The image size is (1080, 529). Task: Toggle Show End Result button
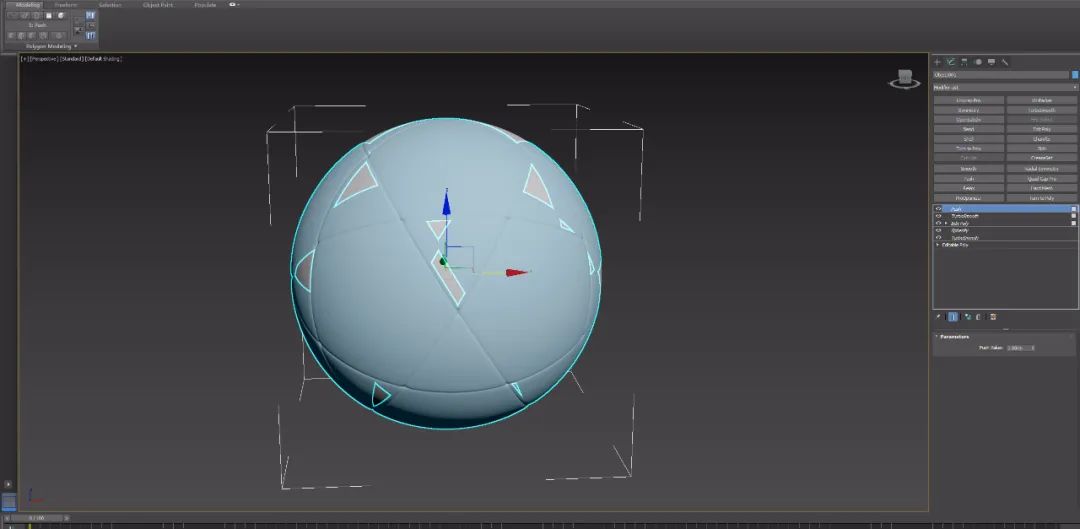pyautogui.click(x=953, y=317)
